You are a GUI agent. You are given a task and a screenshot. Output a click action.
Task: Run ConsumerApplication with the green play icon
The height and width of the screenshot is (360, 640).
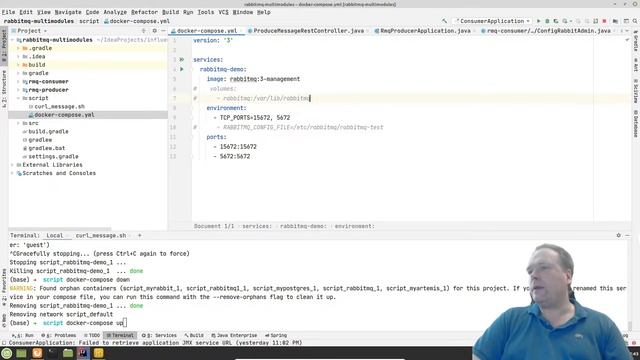538,21
